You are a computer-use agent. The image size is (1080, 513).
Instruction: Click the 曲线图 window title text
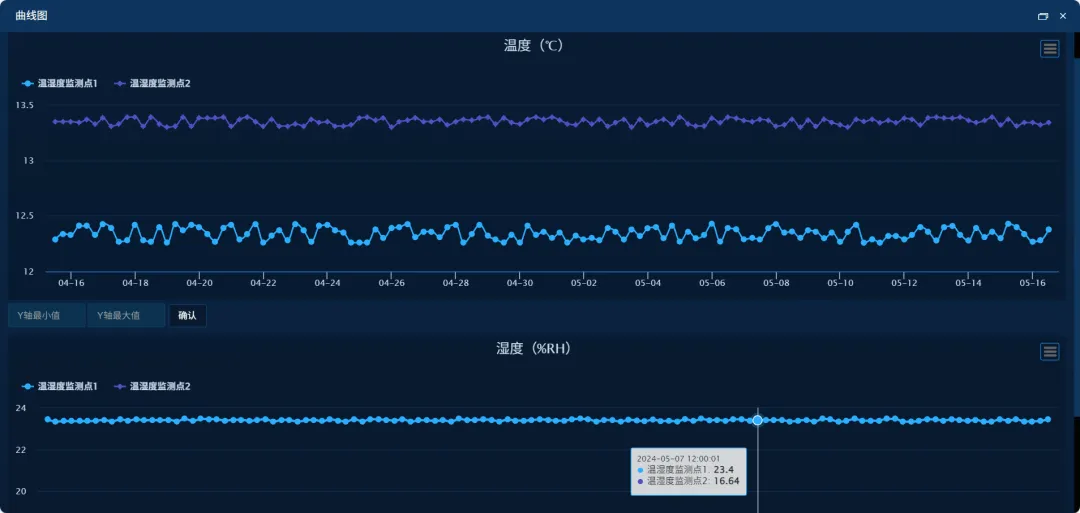(x=31, y=16)
